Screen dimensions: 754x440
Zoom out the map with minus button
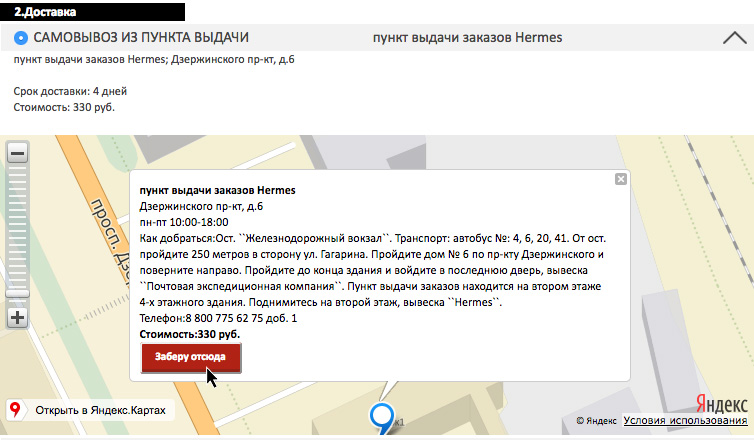coord(17,153)
